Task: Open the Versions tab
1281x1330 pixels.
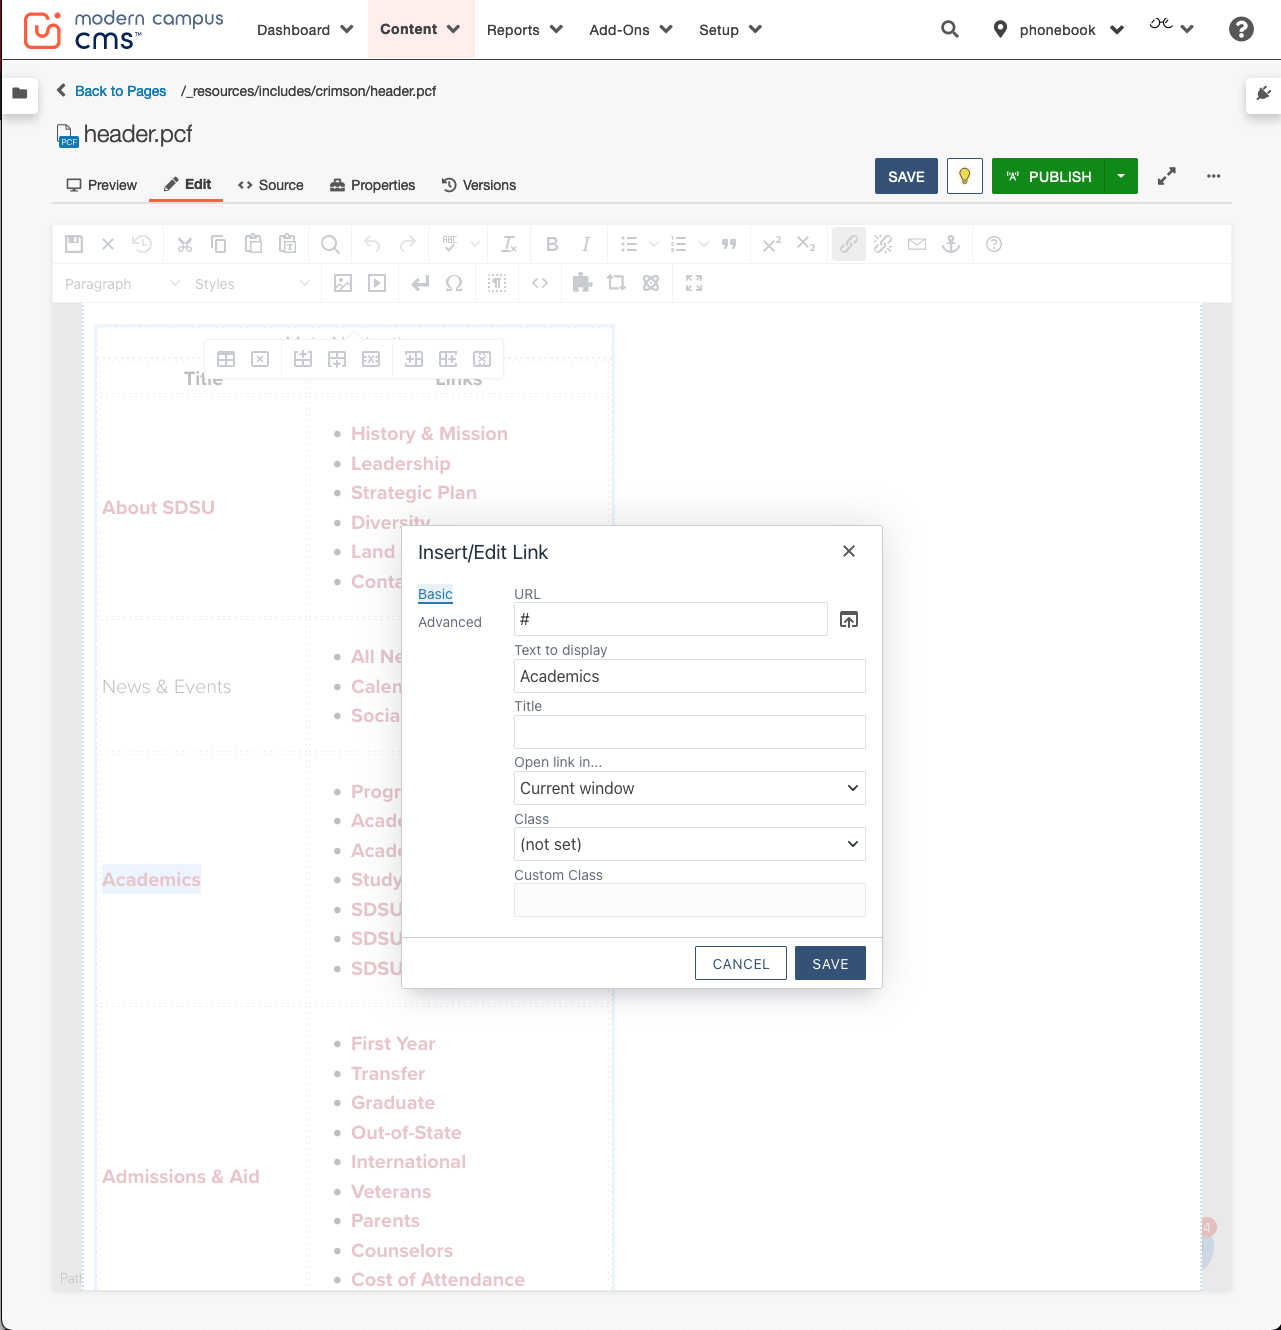Action: [x=479, y=185]
